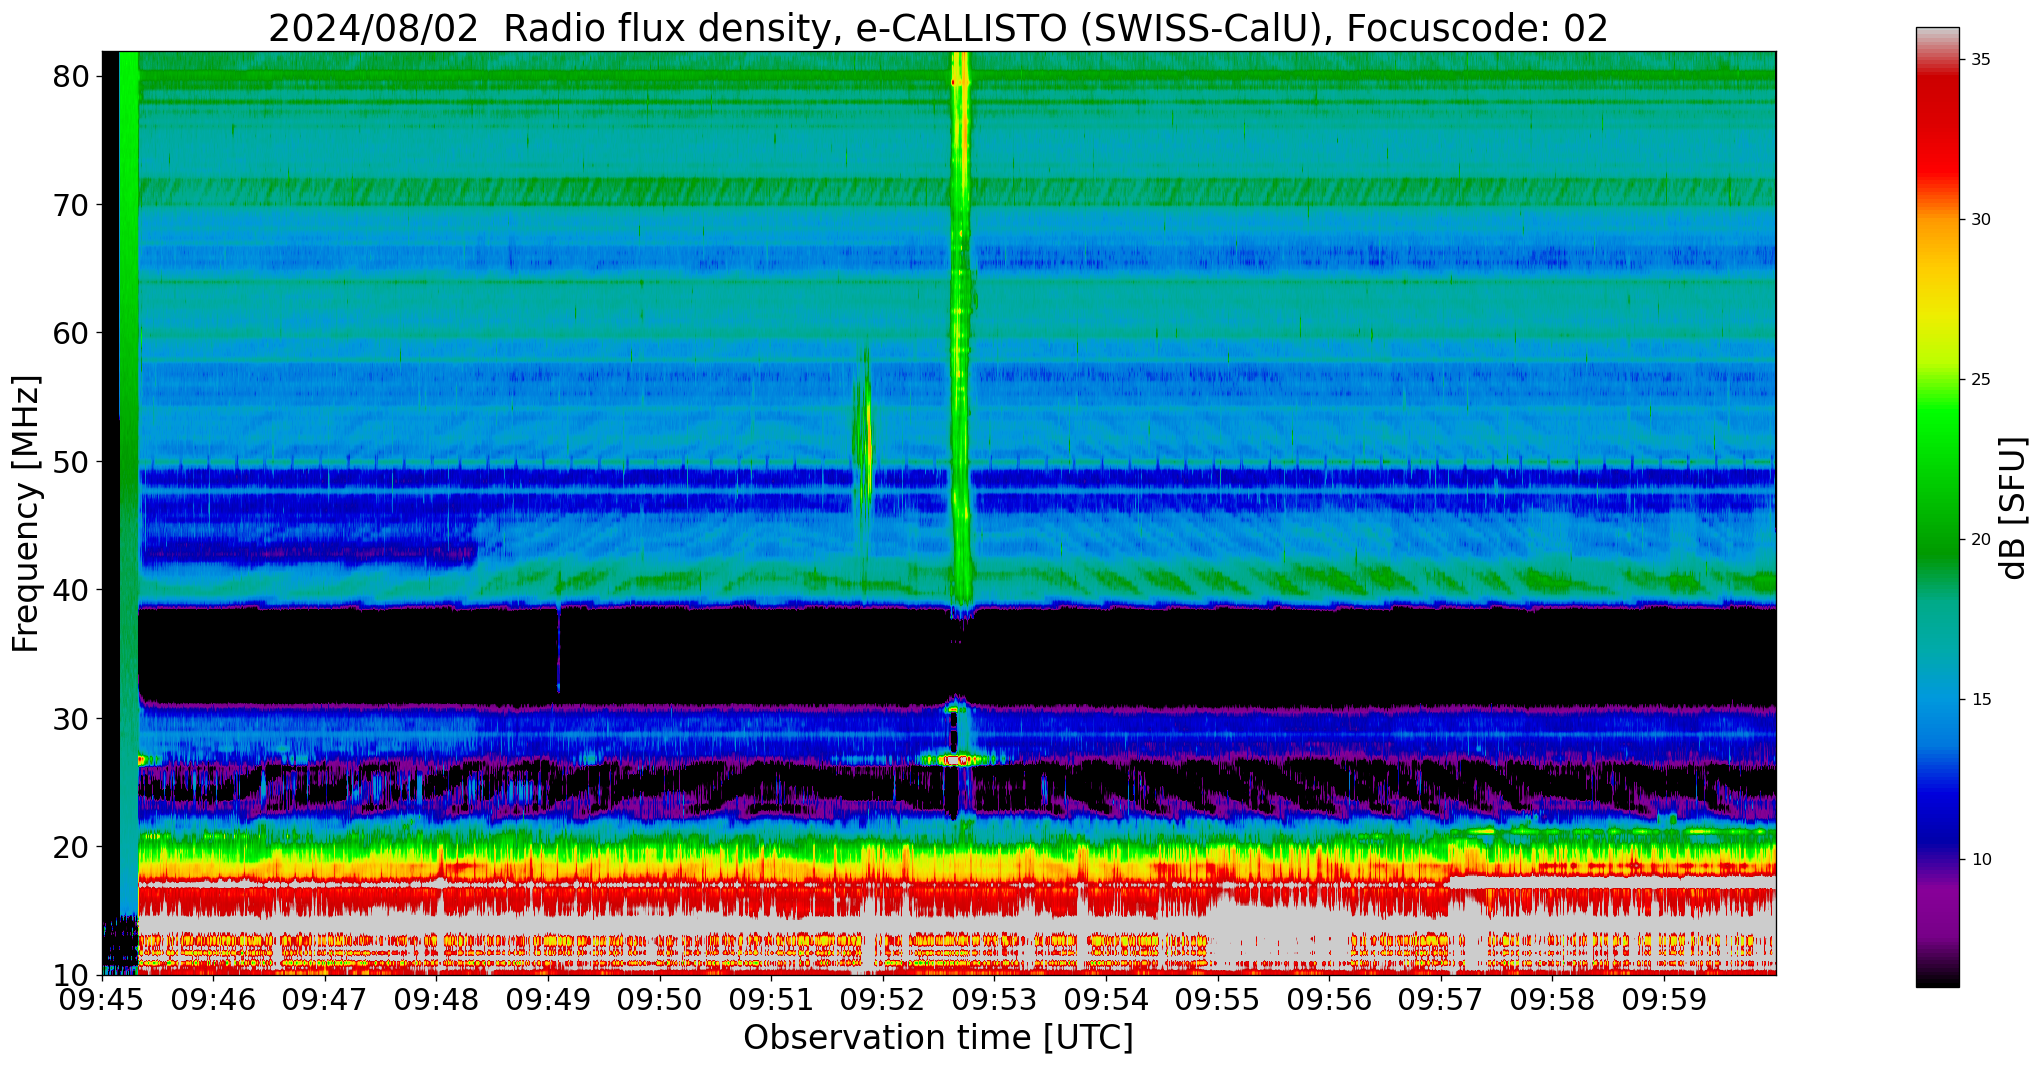
Task: Click the bright vertical burst near 09:52:40
Action: pyautogui.click(x=961, y=330)
